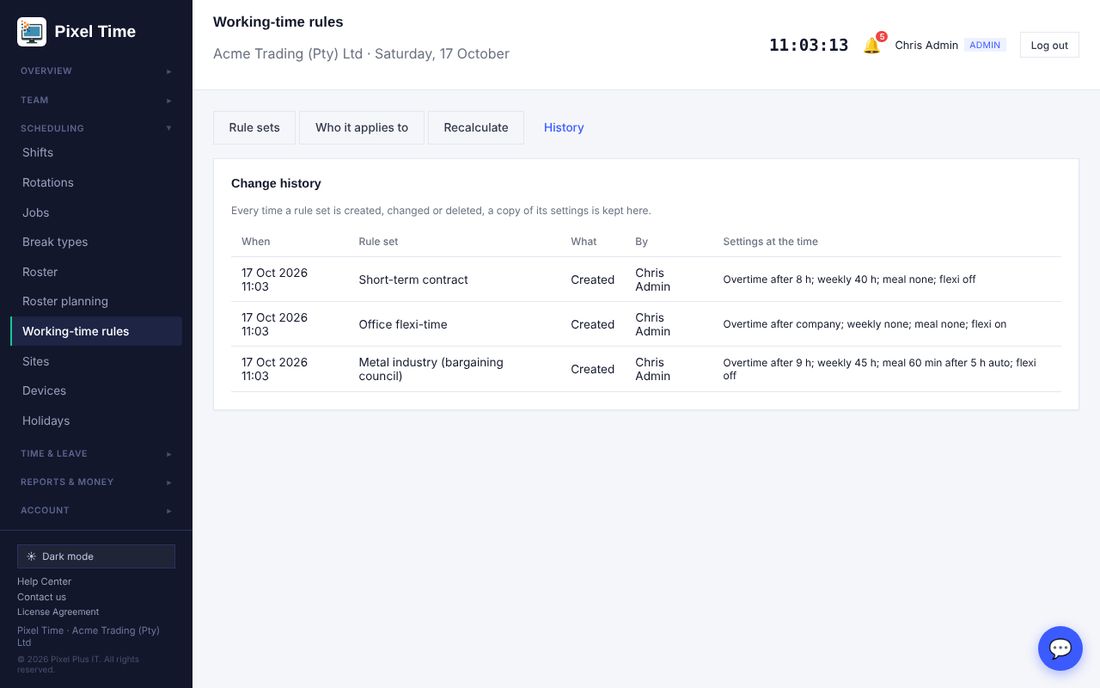
Task: Go to Holidays page
Action: point(96,421)
